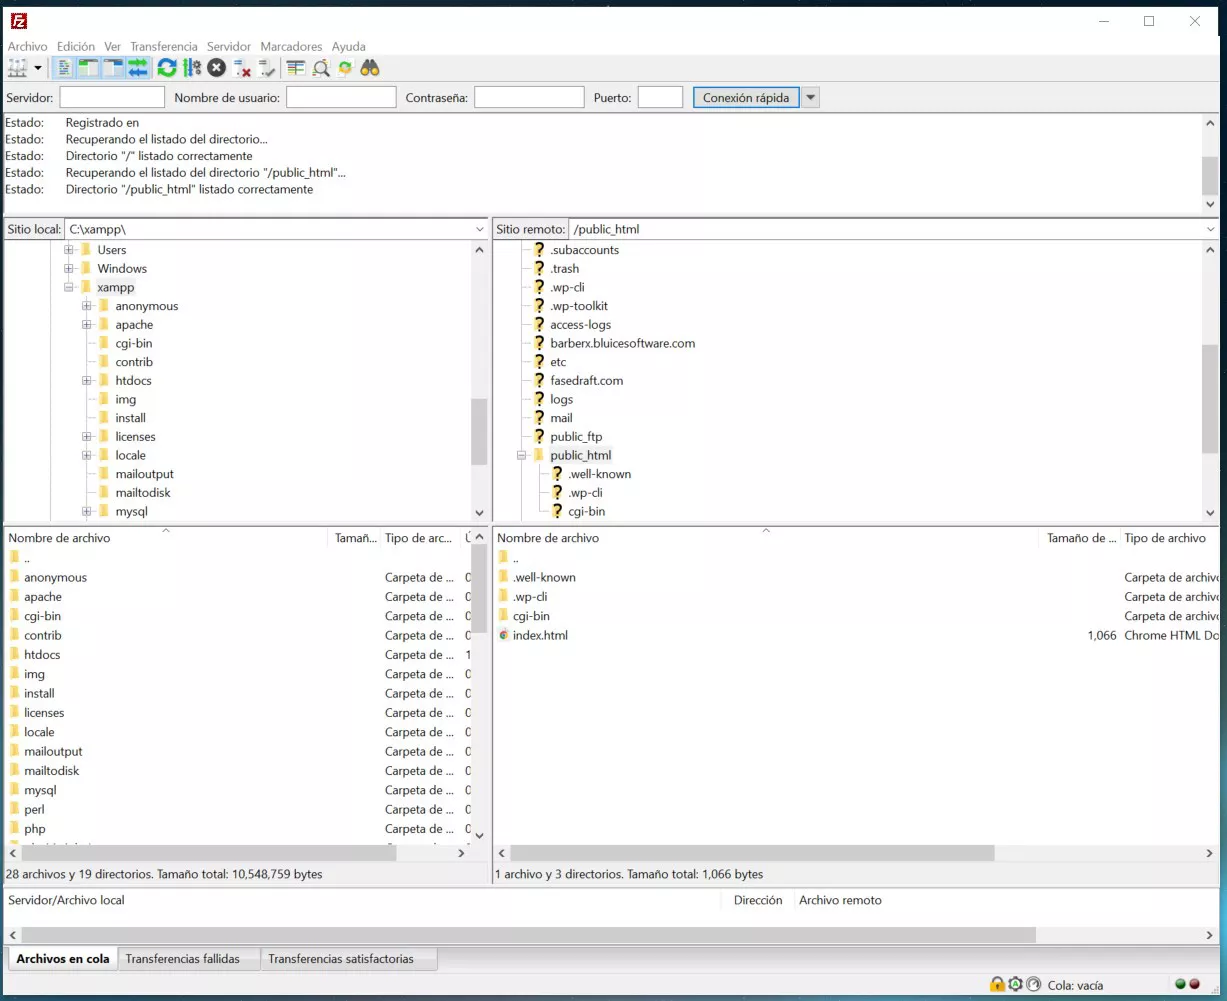1227x1001 pixels.
Task: Click the Servidor input field
Action: [112, 98]
